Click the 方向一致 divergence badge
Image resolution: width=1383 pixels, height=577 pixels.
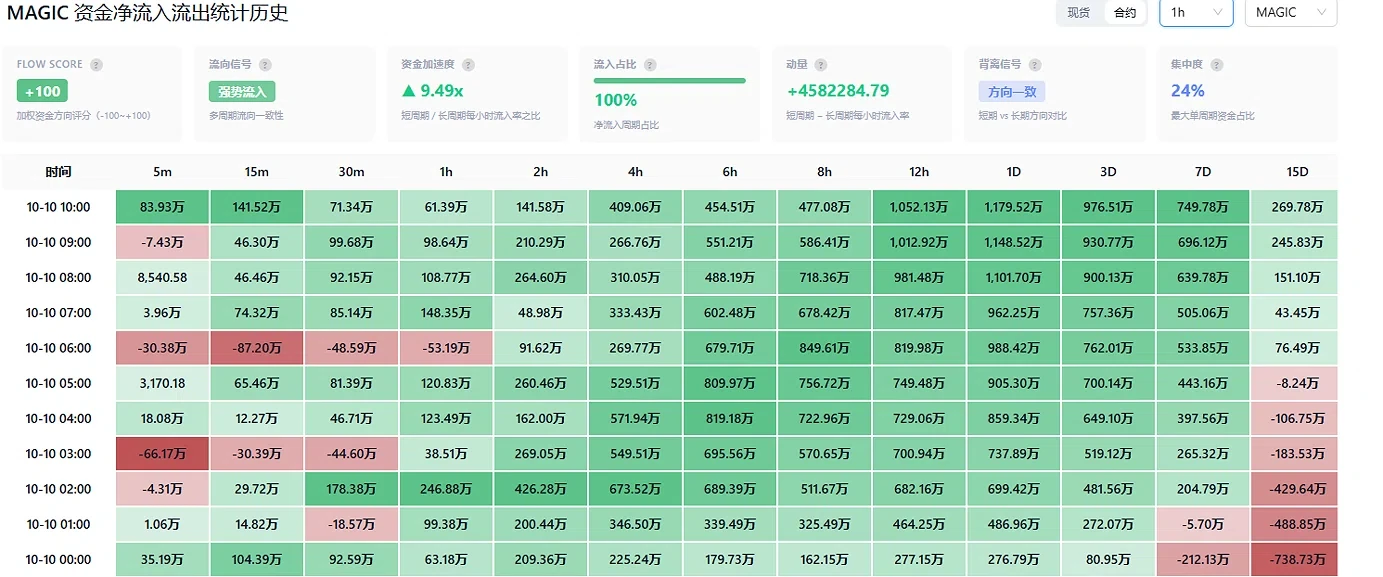[1012, 91]
